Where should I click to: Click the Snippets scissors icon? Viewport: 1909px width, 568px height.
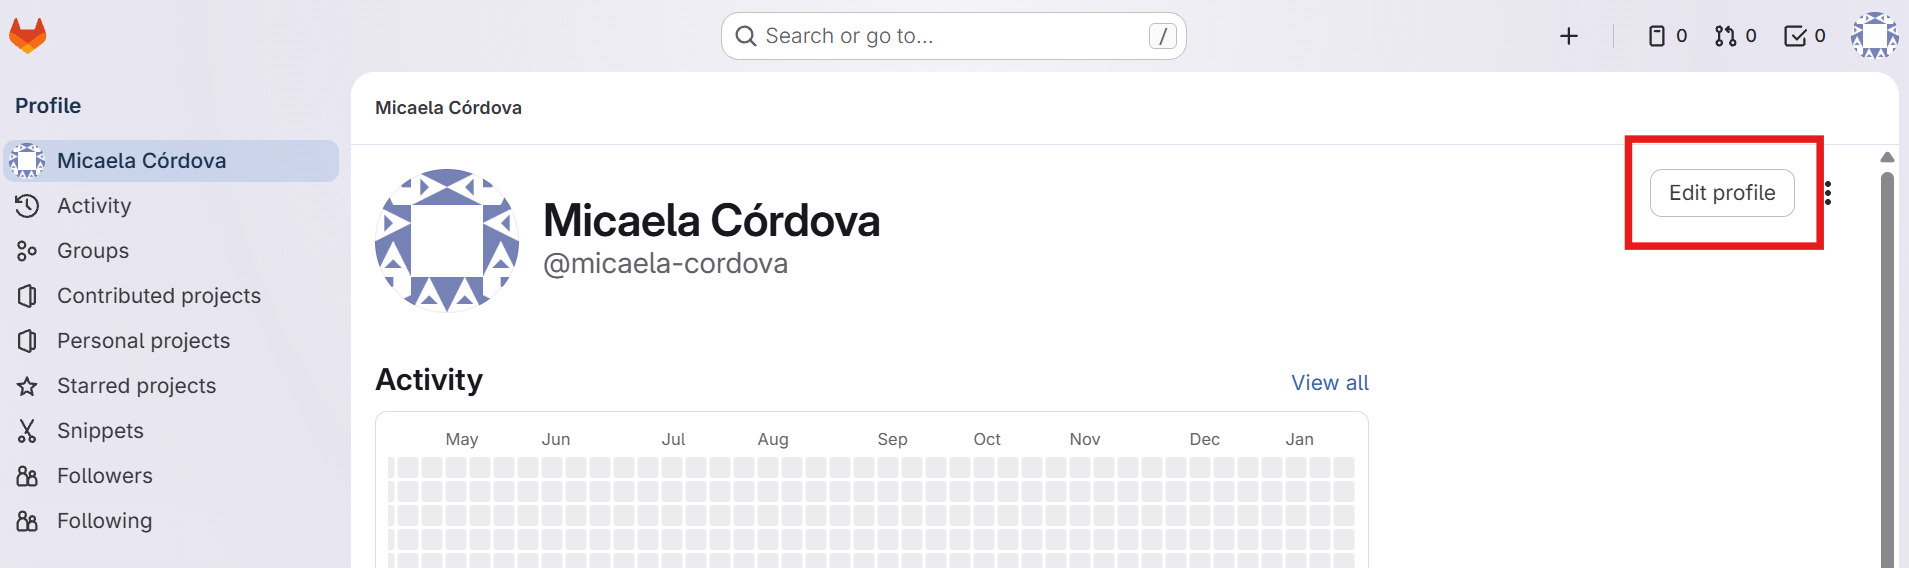pos(27,431)
